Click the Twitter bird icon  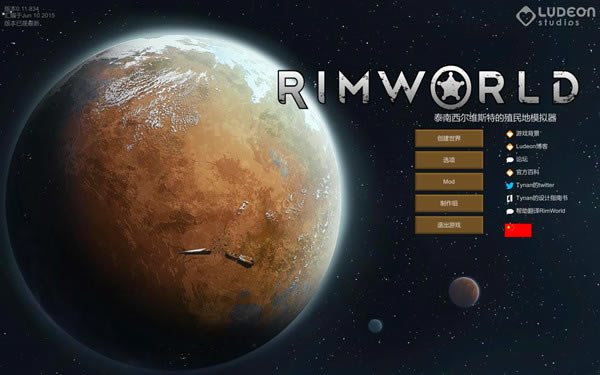(510, 186)
